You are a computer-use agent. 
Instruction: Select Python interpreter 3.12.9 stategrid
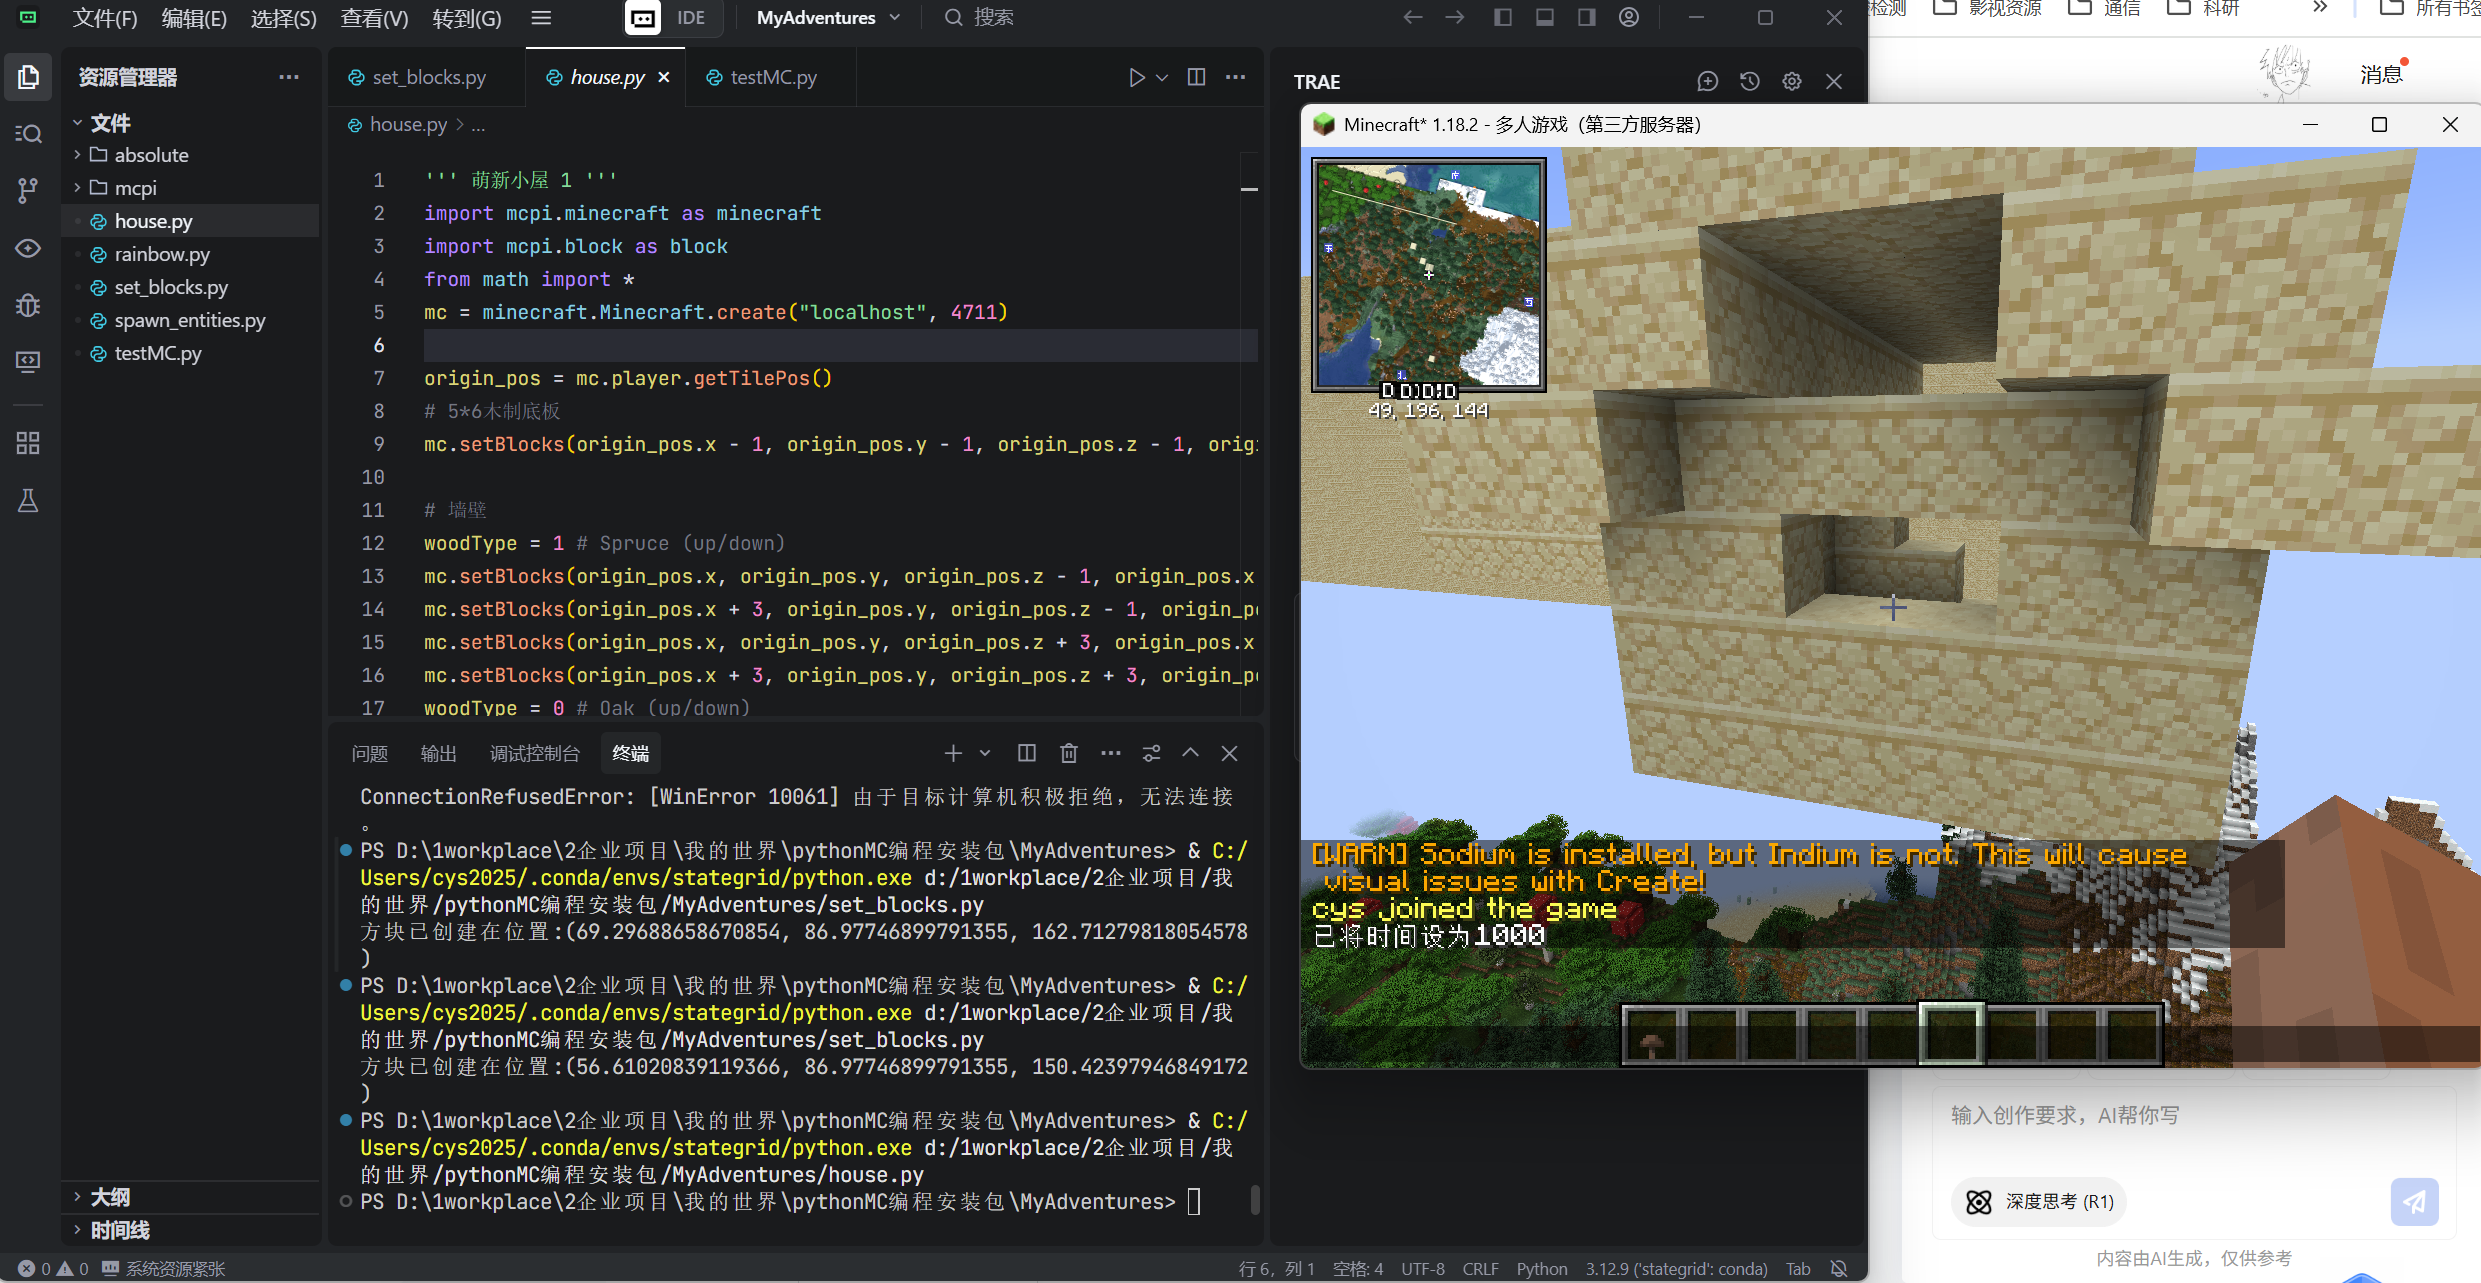(x=1677, y=1268)
